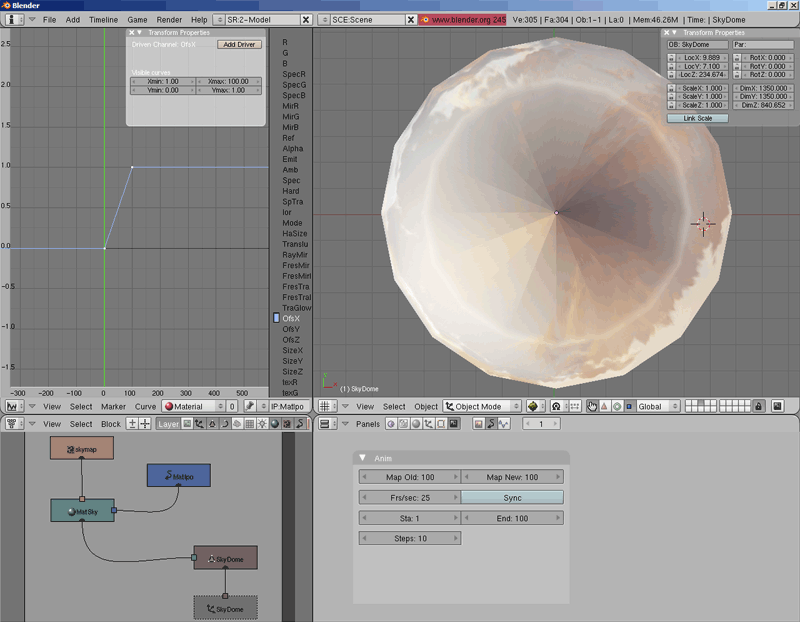Image resolution: width=800 pixels, height=622 pixels.
Task: Toggle Layer display in OOPS header
Action: (168, 424)
